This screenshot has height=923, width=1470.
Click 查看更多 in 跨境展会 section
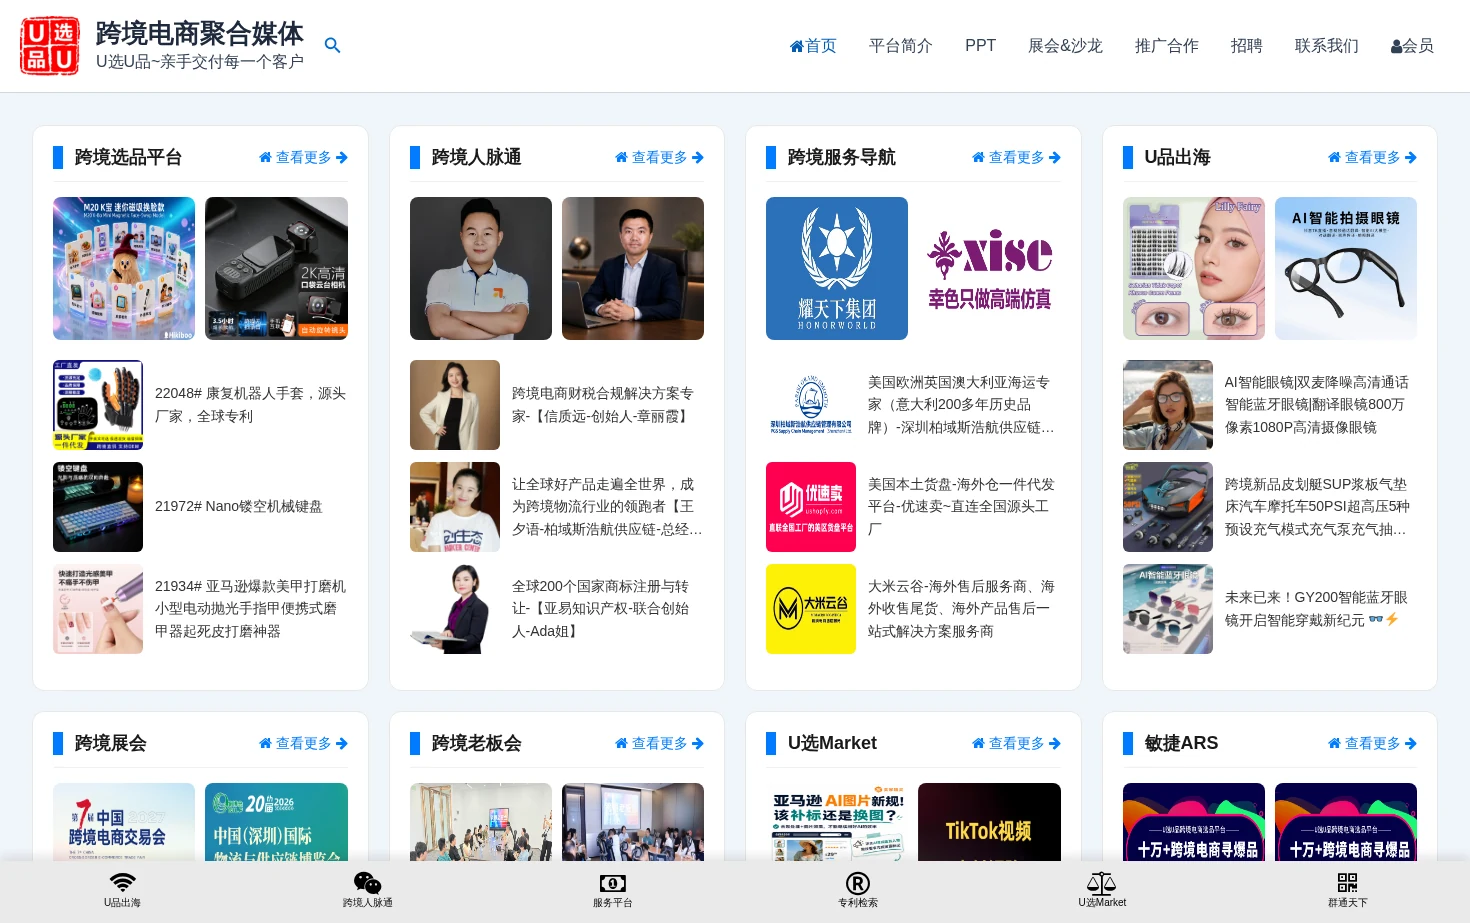click(x=303, y=743)
